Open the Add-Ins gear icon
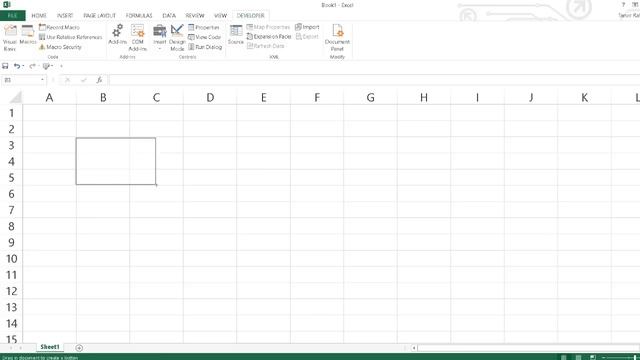 [118, 34]
